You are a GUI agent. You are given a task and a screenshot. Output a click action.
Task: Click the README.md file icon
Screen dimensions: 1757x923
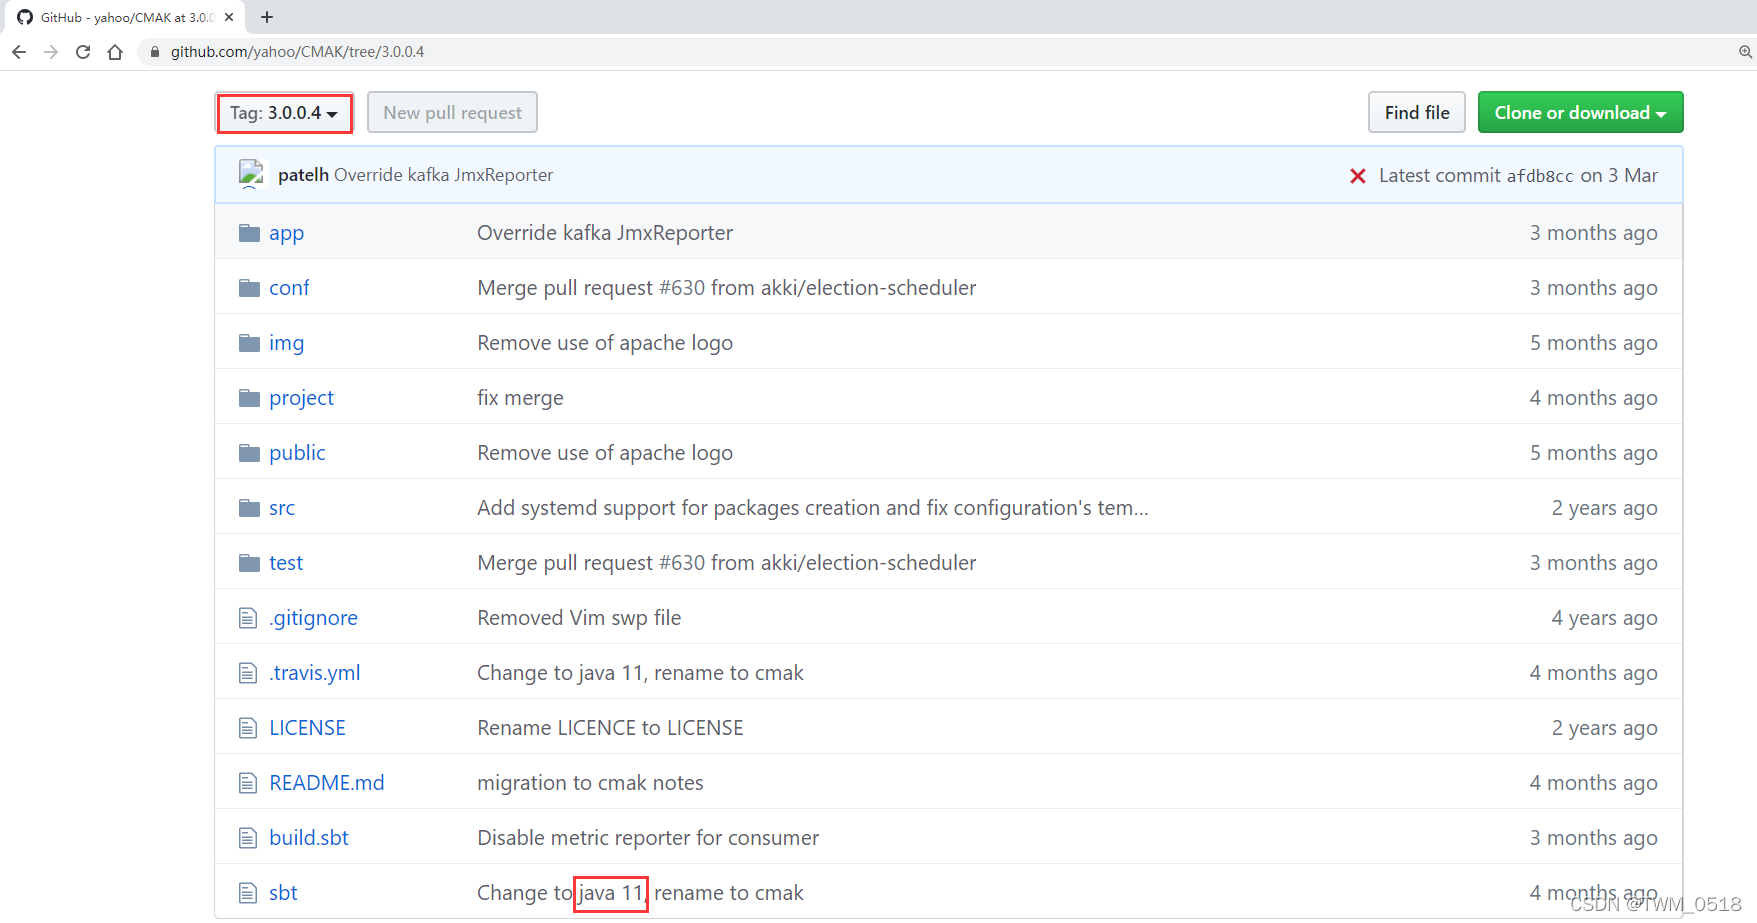[248, 783]
